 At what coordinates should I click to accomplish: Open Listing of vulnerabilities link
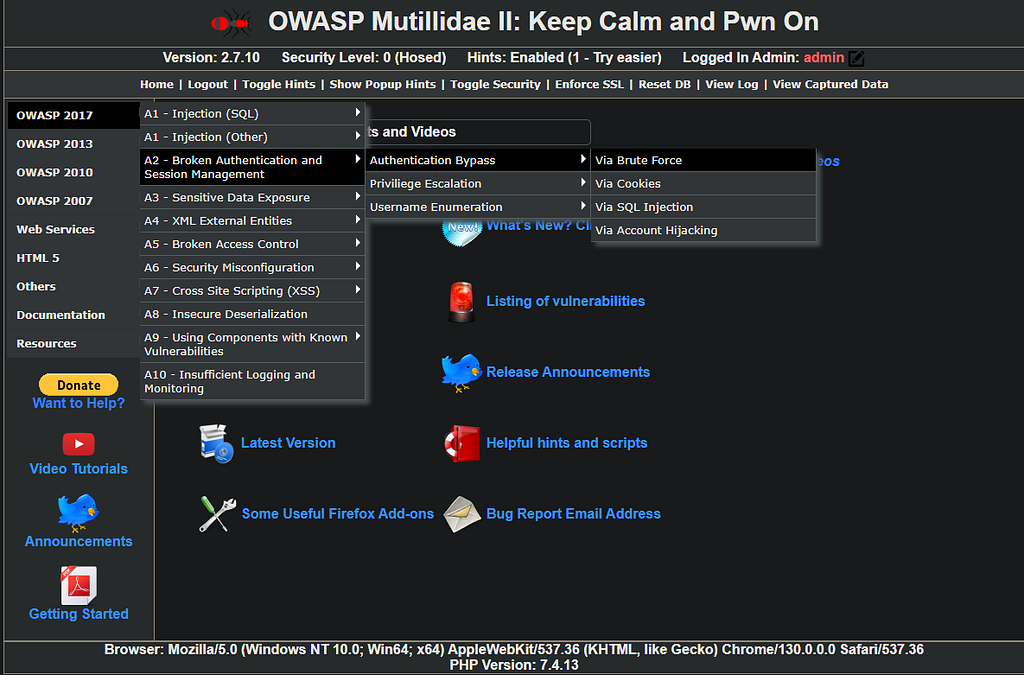pyautogui.click(x=566, y=301)
